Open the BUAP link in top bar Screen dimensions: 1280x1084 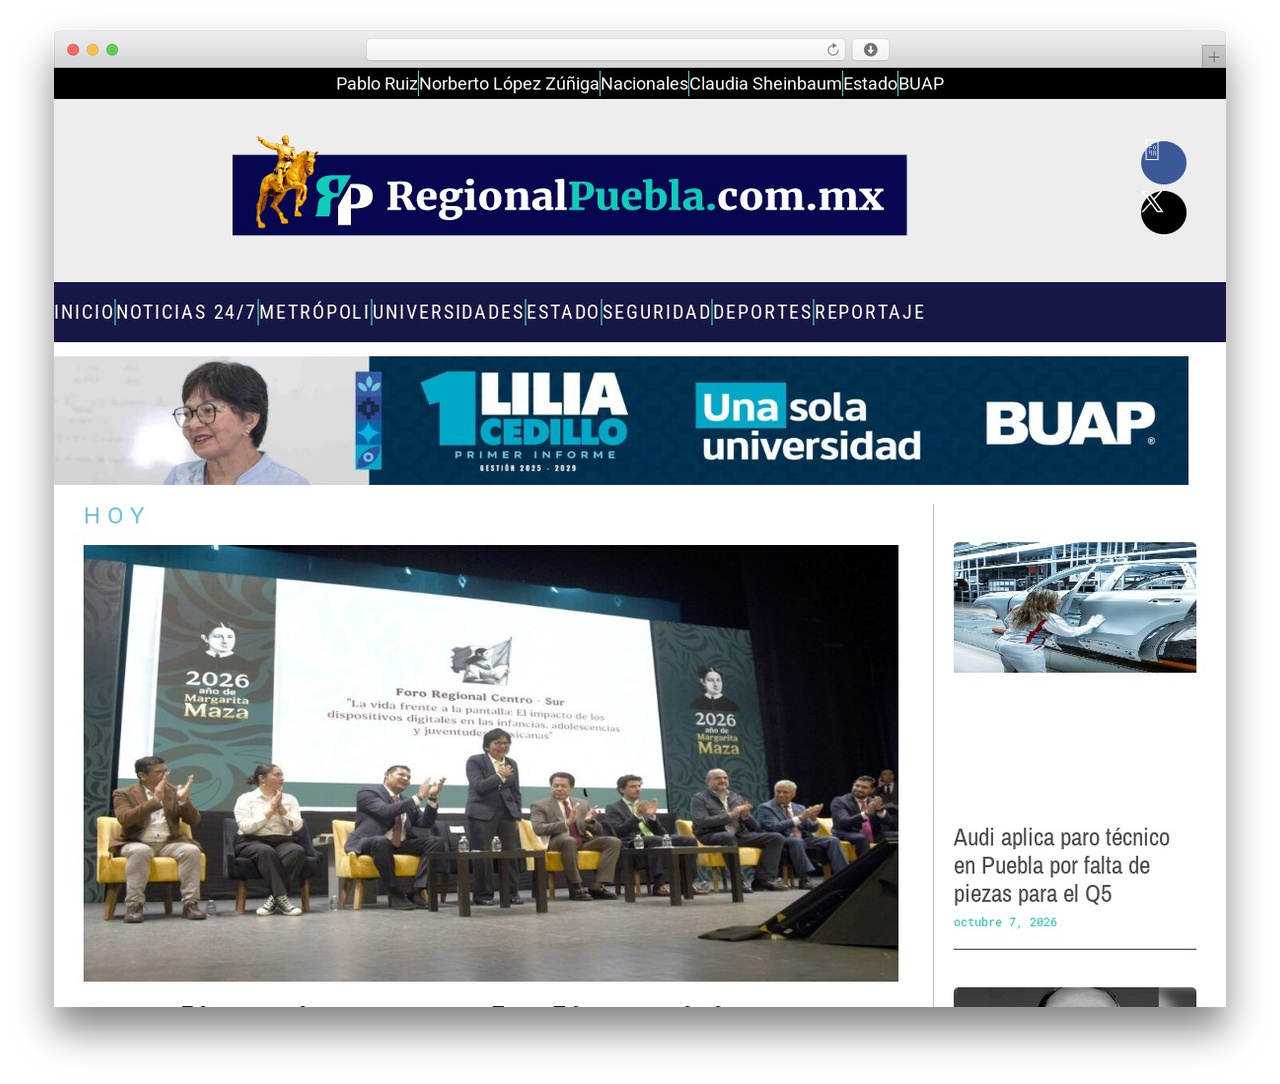pyautogui.click(x=921, y=84)
